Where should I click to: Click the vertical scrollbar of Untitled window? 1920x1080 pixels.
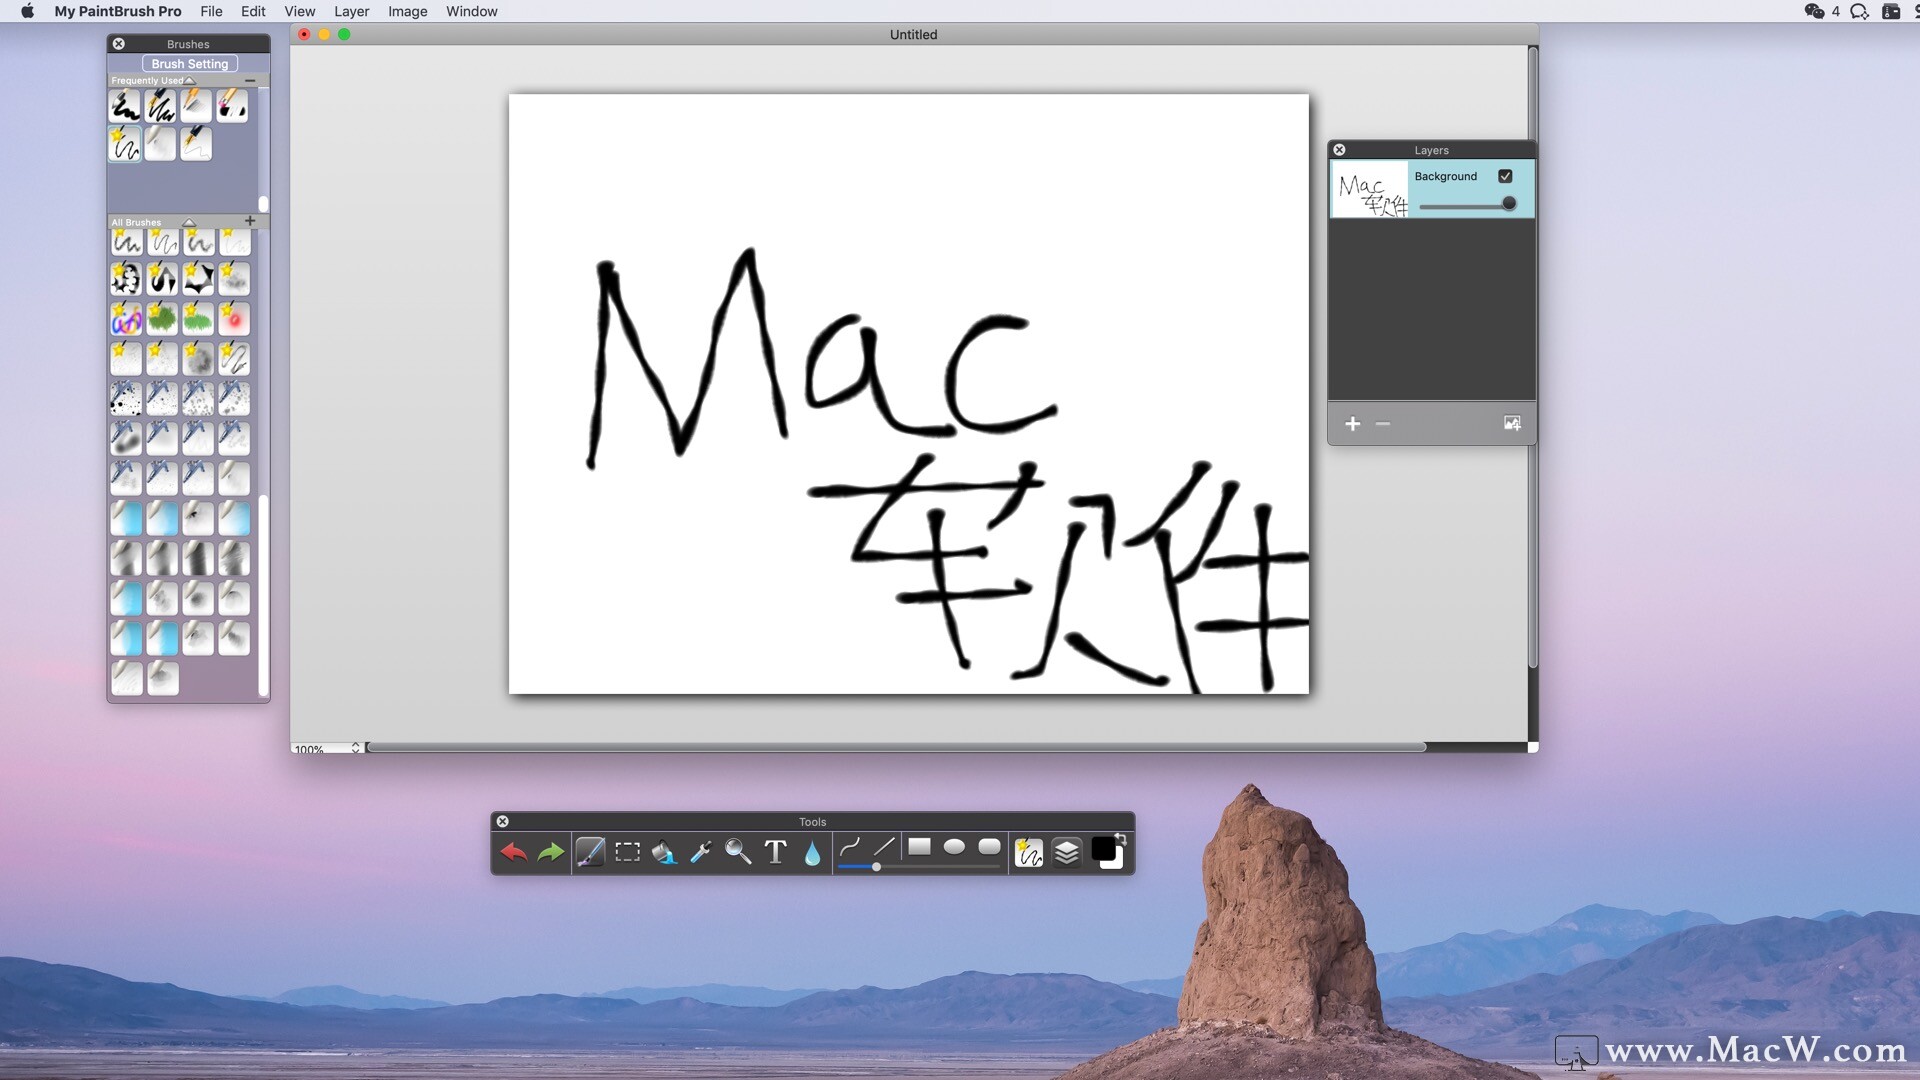pos(1532,356)
